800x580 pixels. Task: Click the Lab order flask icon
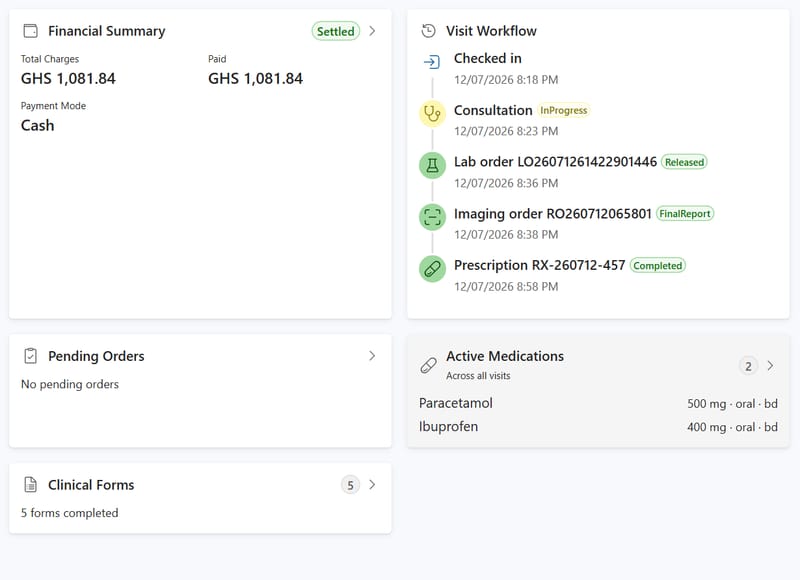[432, 165]
